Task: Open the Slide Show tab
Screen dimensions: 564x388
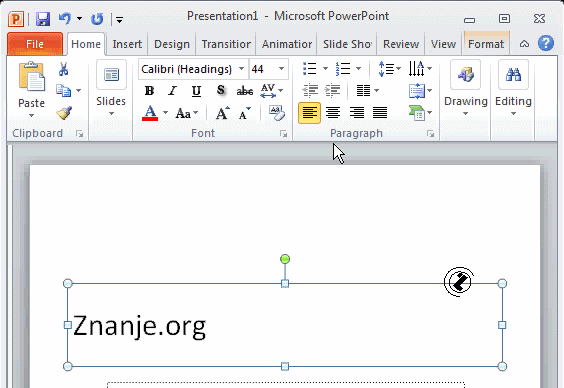Action: 347,44
